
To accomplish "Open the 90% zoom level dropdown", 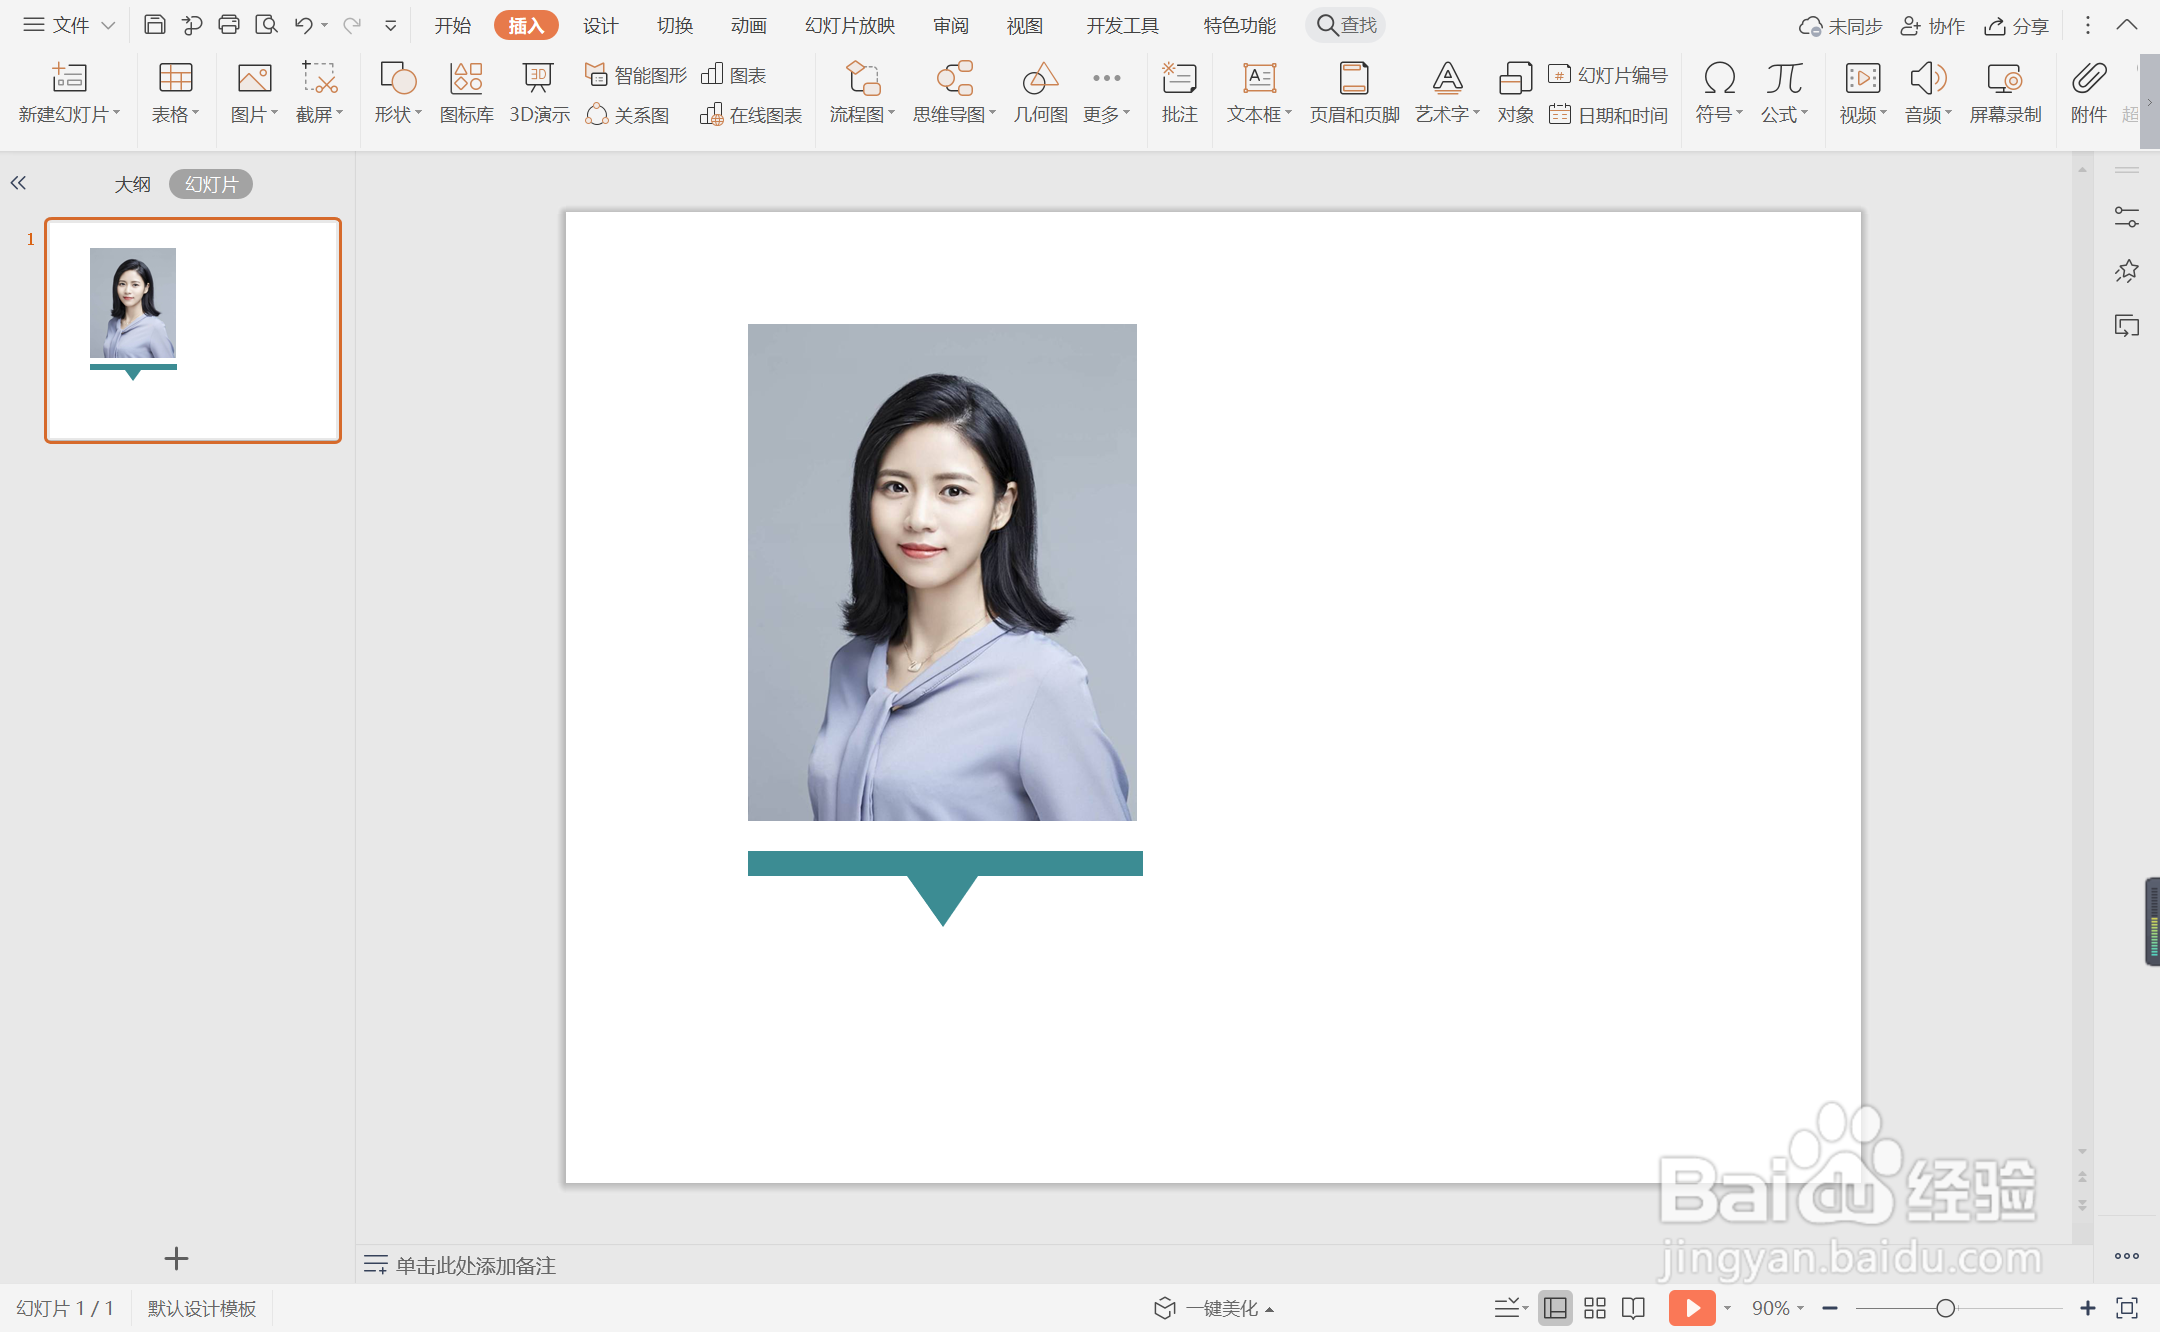I will click(1778, 1308).
